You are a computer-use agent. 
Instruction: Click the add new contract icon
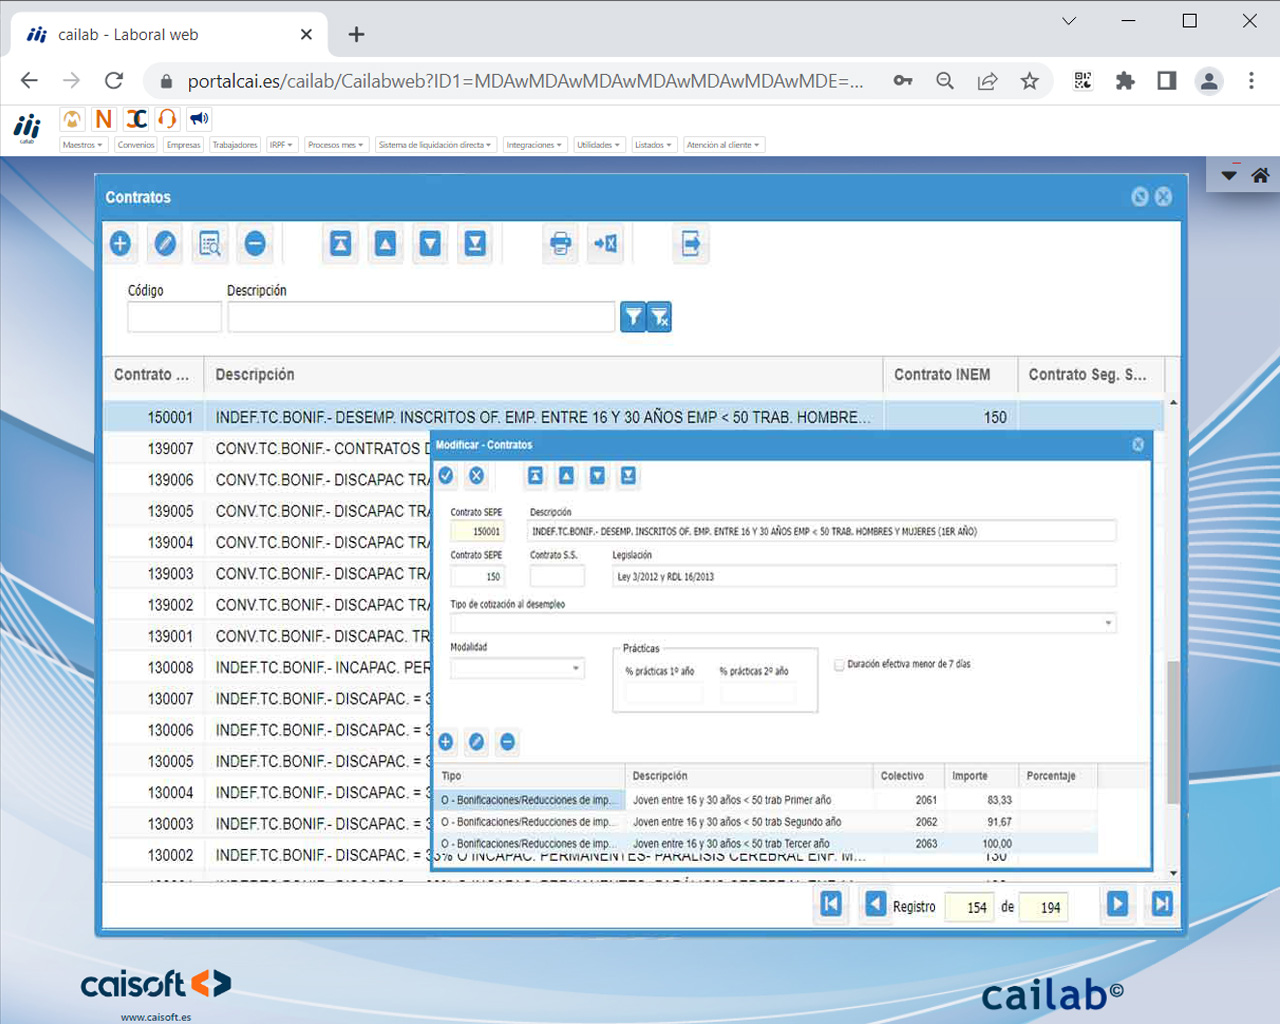(120, 243)
